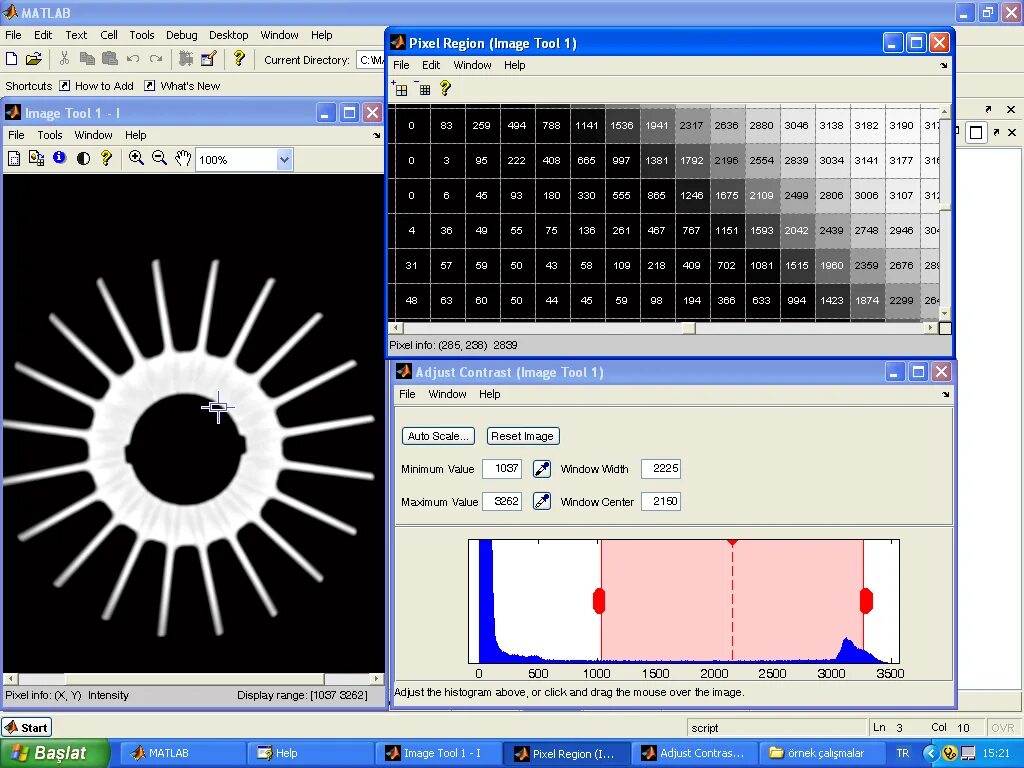Click the Pixel Info icon in Image Tool

click(60, 159)
